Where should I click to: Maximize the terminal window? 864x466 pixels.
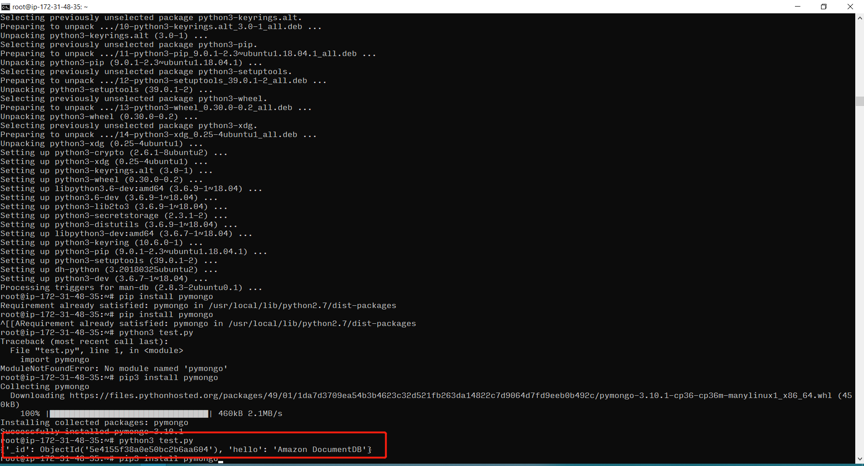[824, 6]
